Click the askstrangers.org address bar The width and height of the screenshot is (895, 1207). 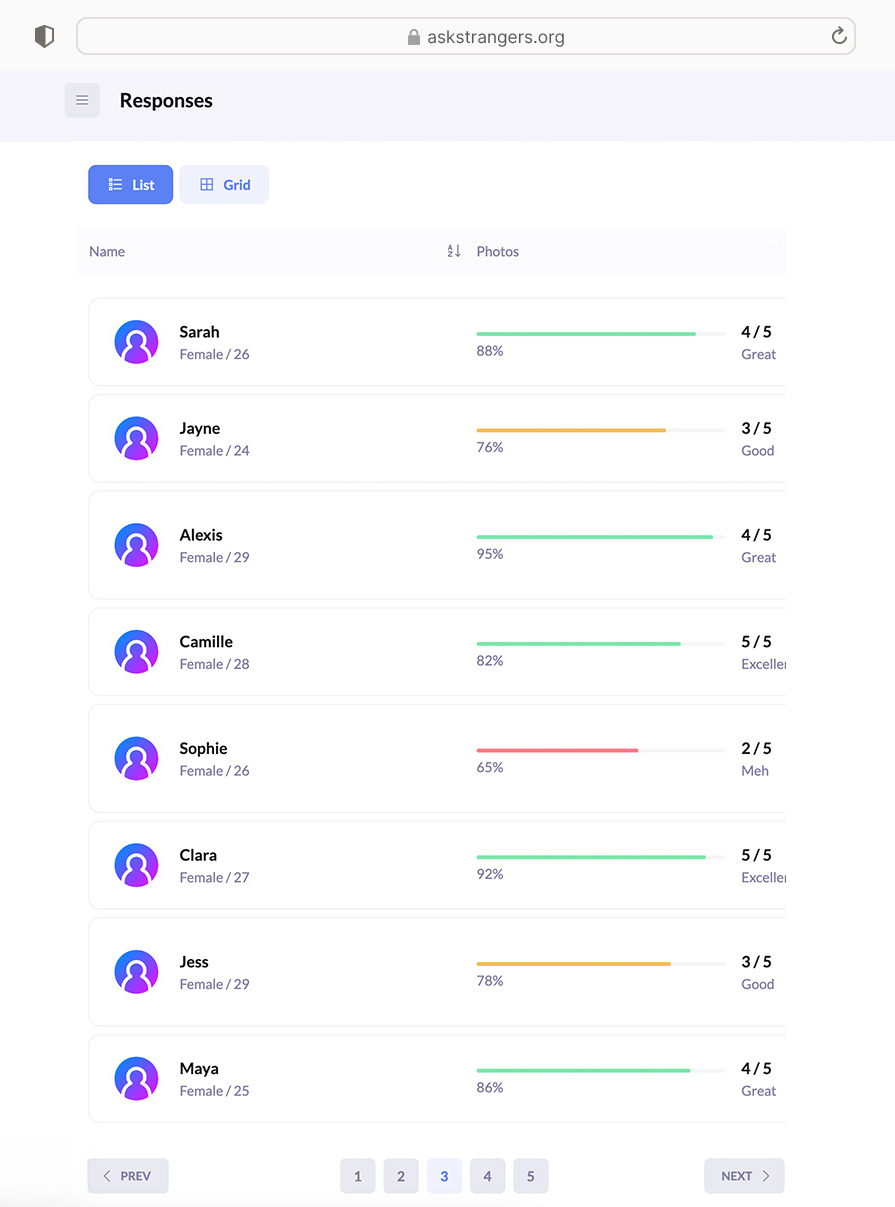point(466,37)
